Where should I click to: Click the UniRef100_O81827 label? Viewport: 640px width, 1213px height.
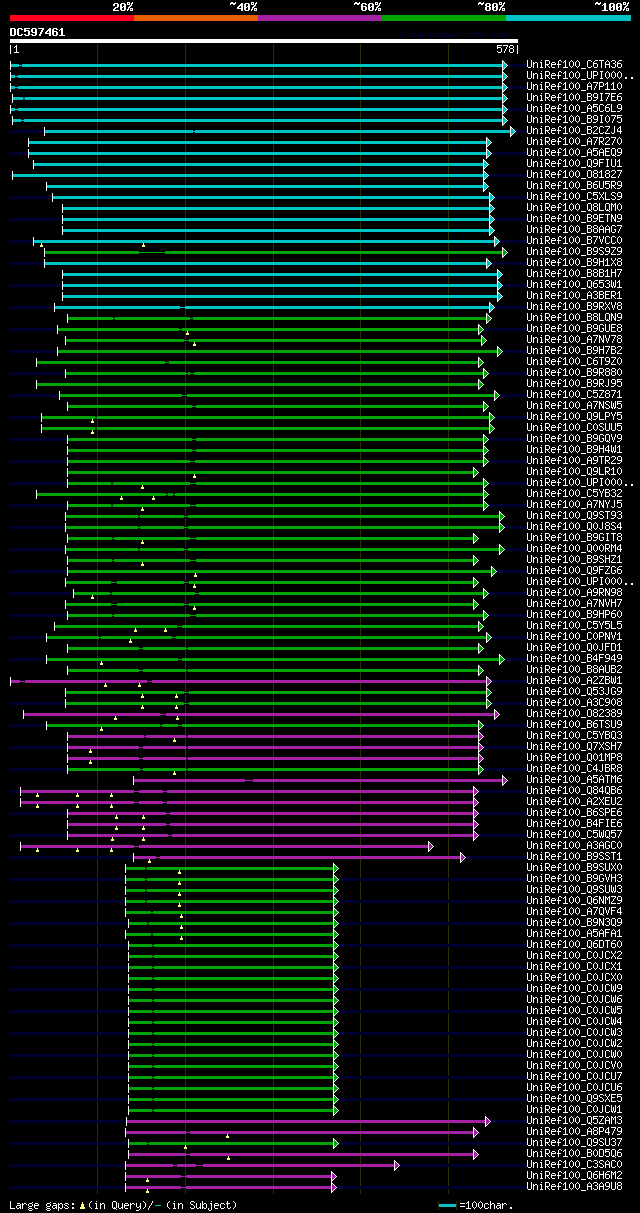click(x=574, y=174)
